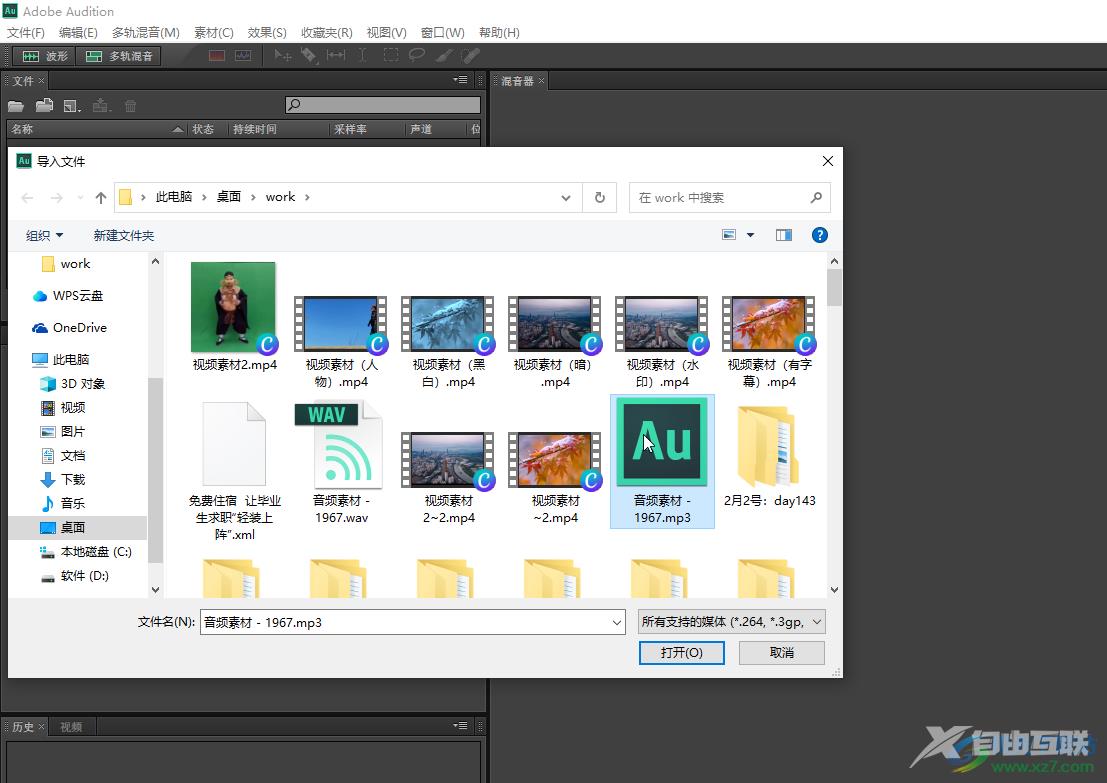This screenshot has width=1107, height=783.
Task: Expand the 文件名 combo box dropdown
Action: tap(616, 623)
